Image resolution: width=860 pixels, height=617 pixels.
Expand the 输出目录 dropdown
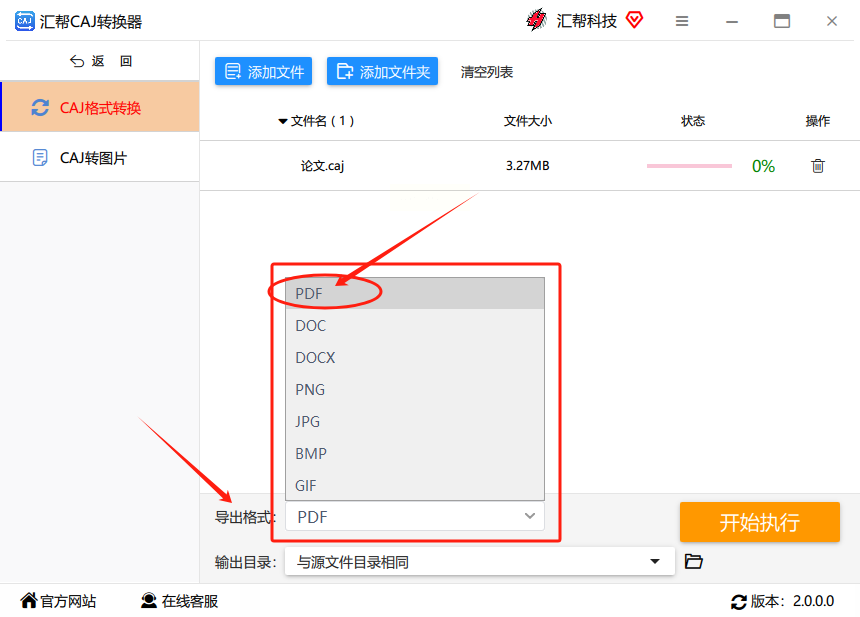pos(654,561)
